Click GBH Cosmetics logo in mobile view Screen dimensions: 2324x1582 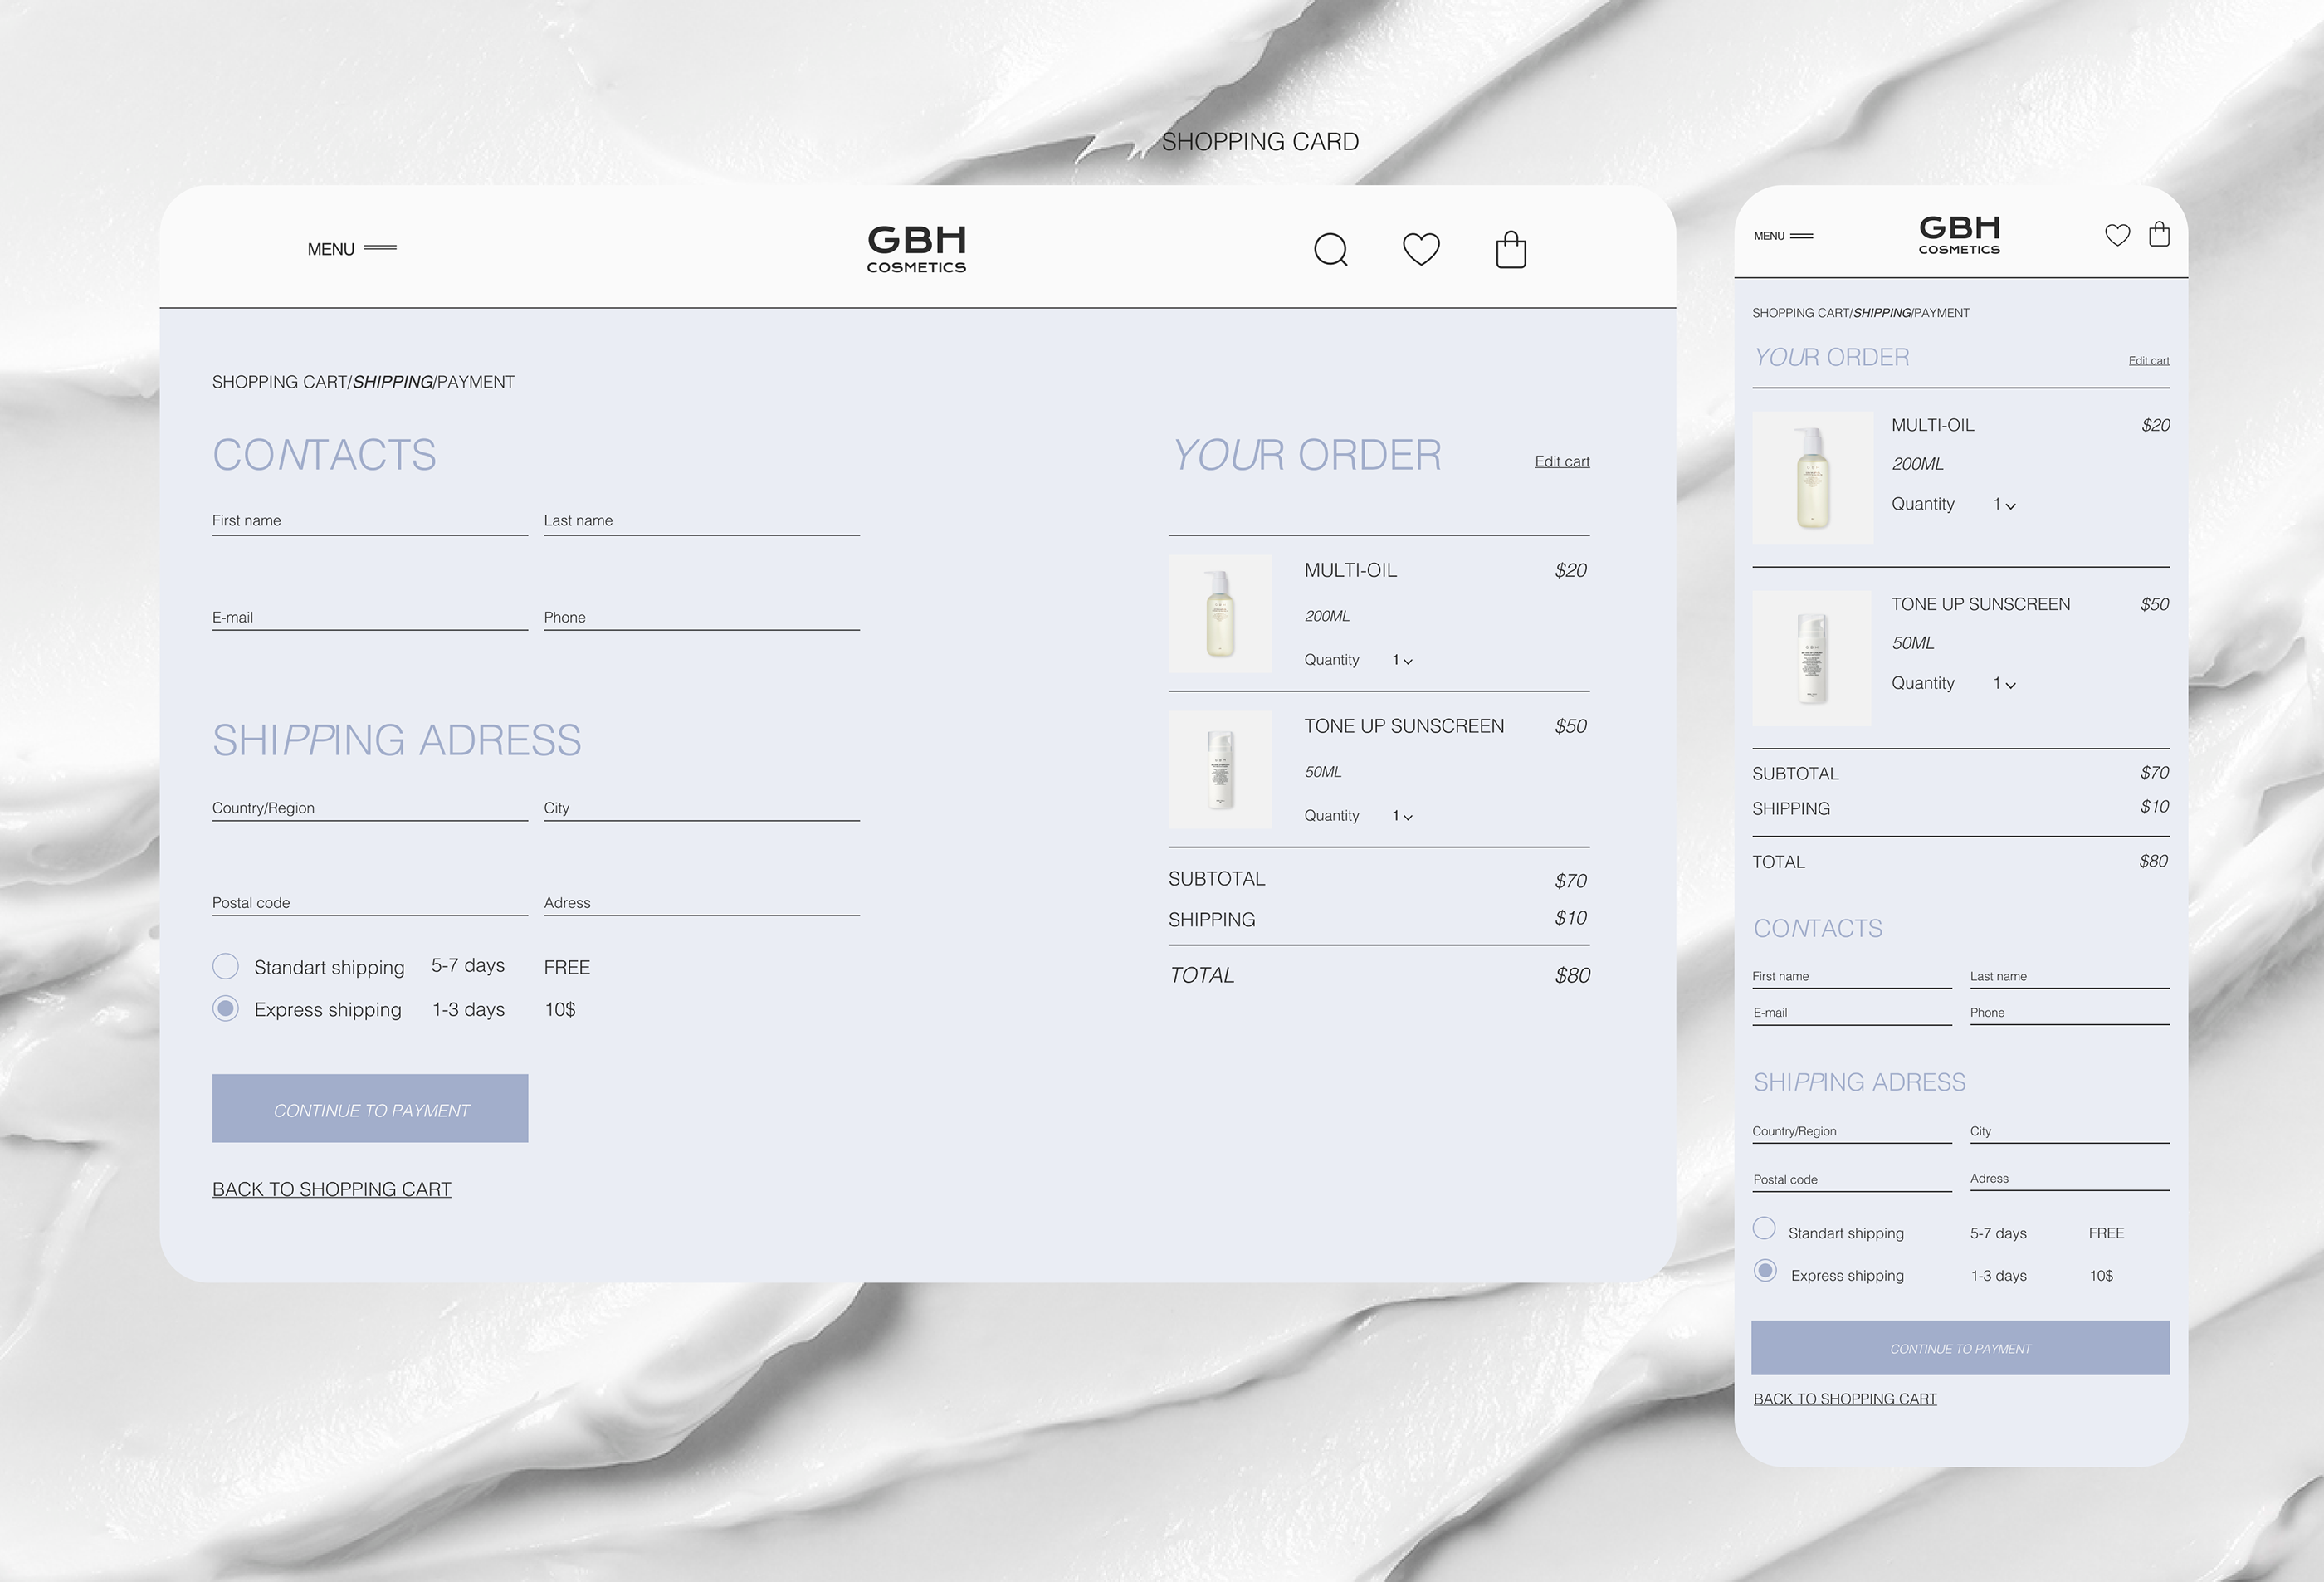pos(1959,236)
